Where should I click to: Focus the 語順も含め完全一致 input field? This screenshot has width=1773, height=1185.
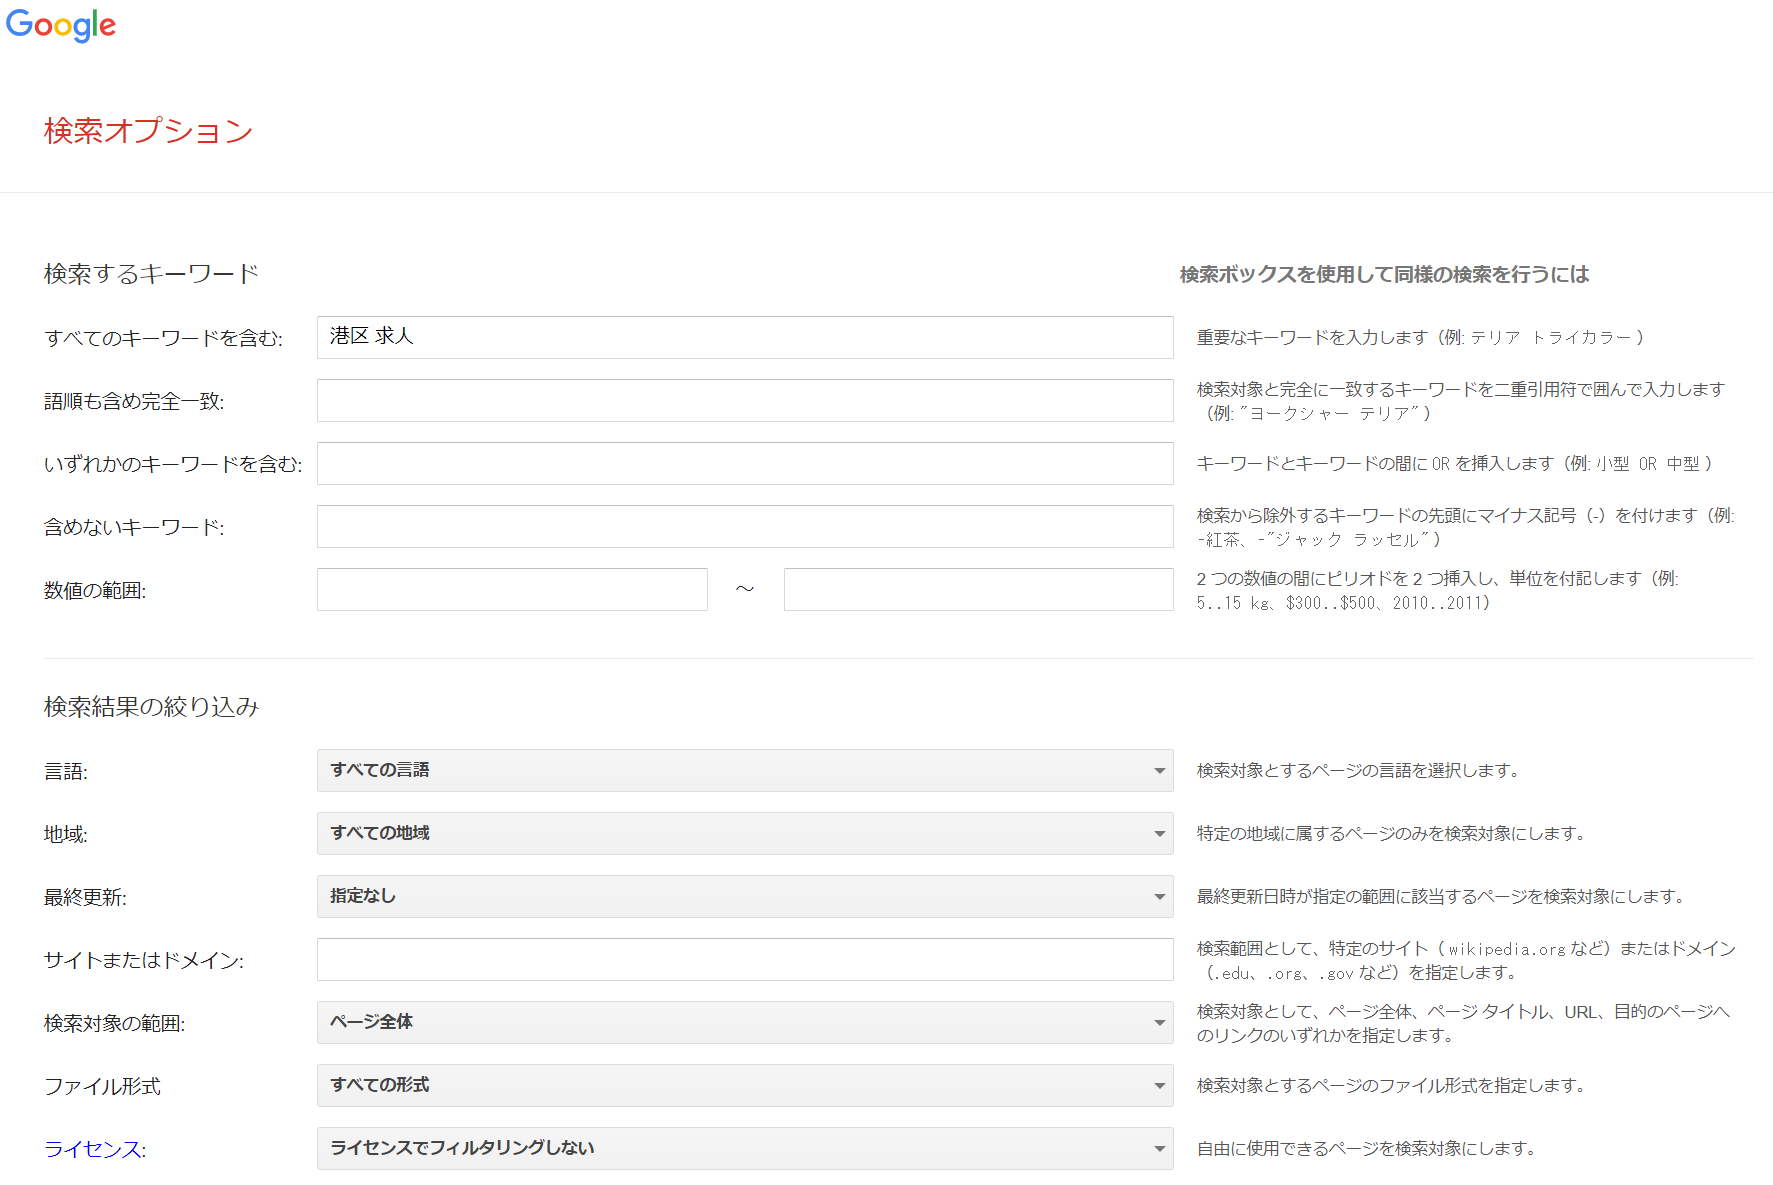(745, 400)
